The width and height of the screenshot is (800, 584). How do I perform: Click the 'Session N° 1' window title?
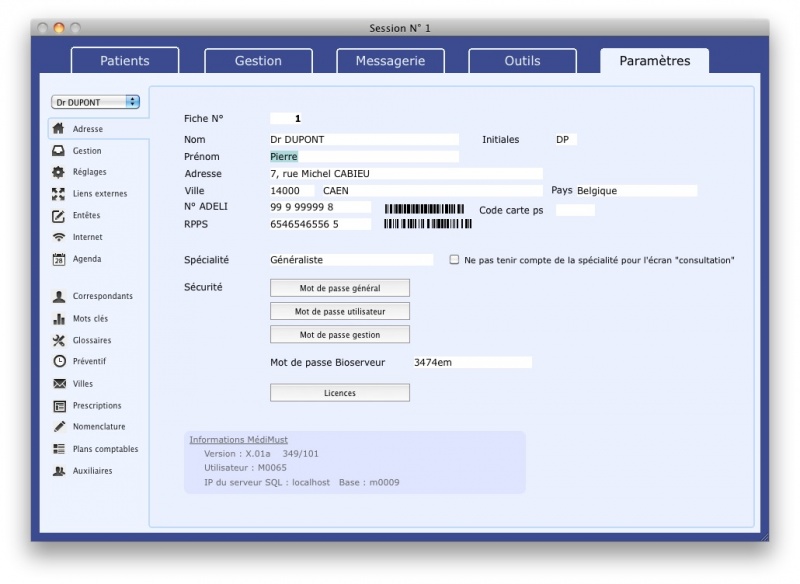click(400, 28)
